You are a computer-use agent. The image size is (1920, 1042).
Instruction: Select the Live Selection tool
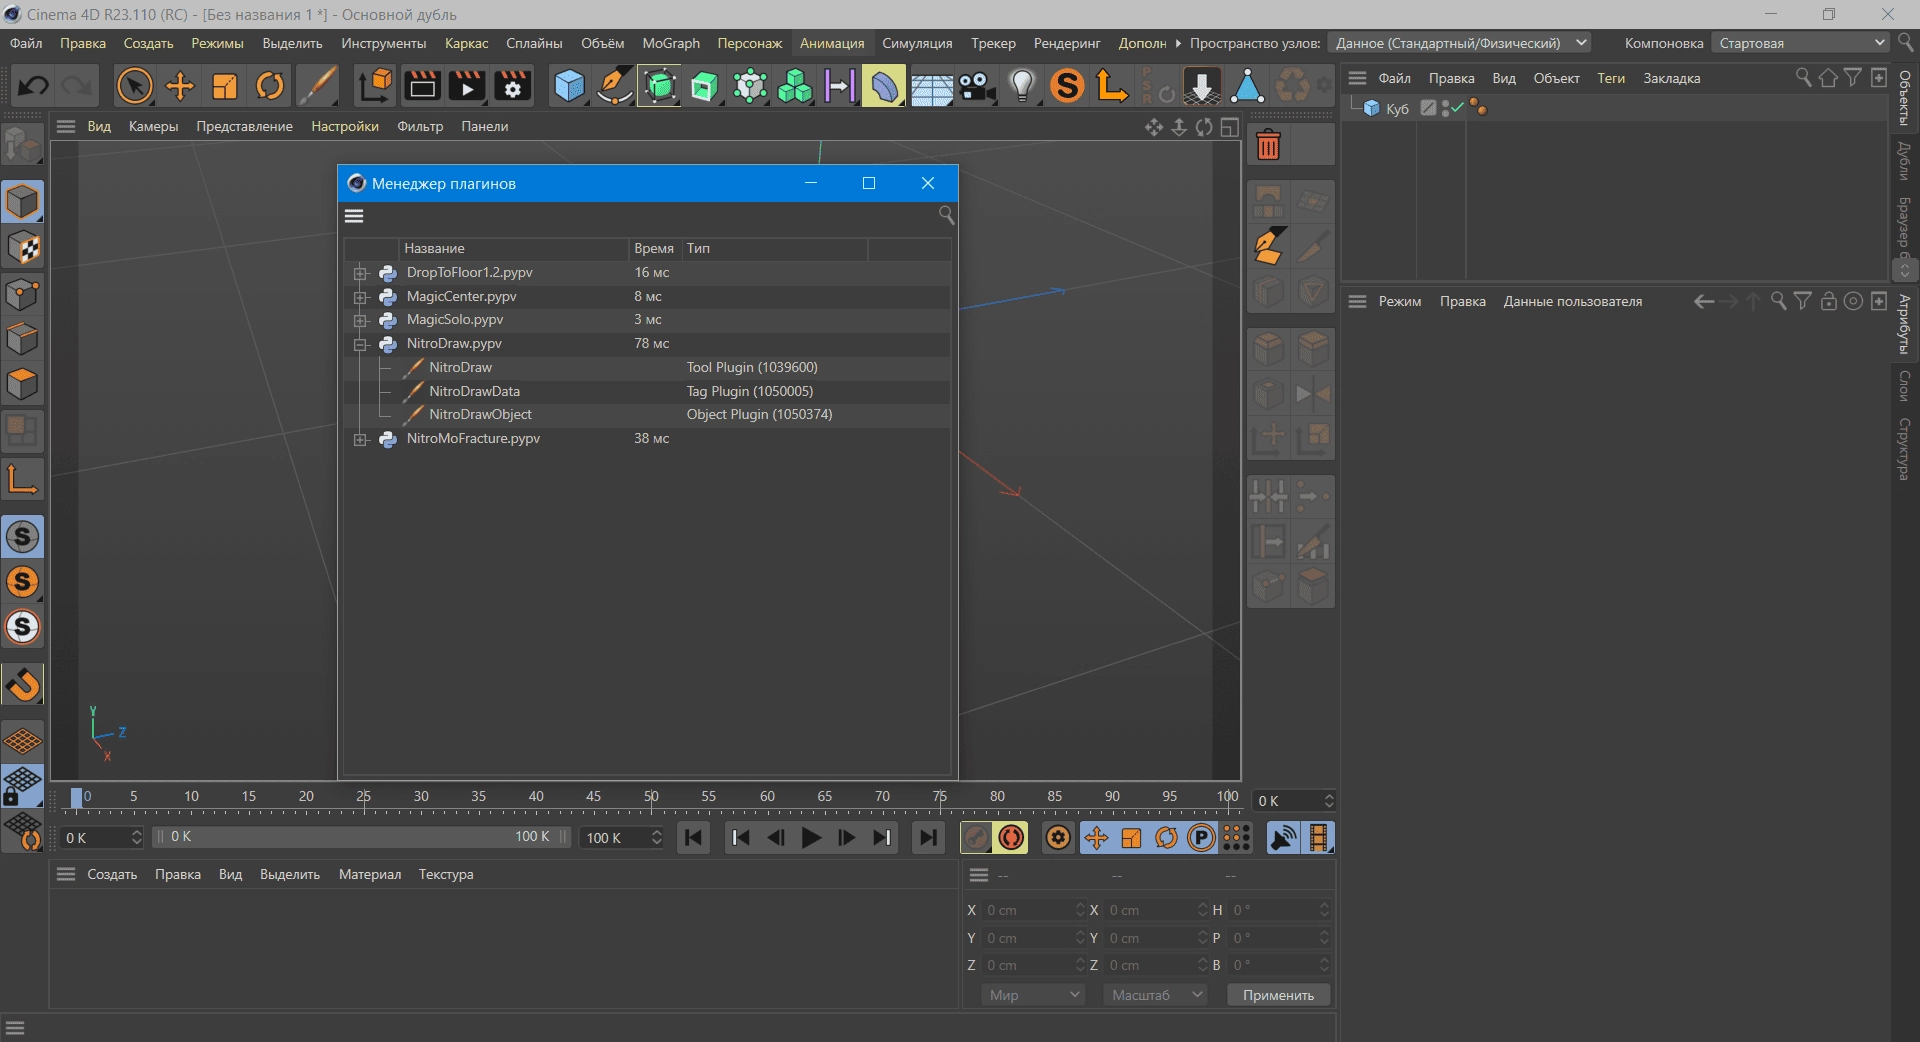tap(134, 86)
